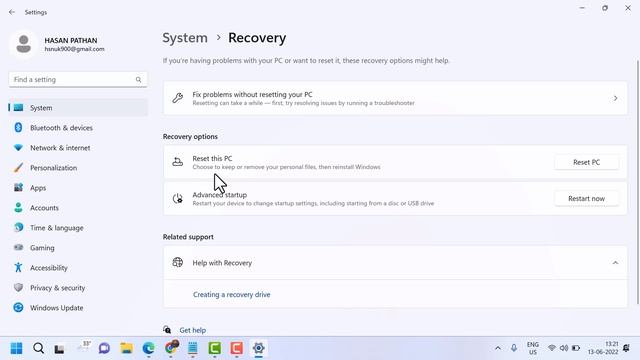Viewport: 640px width, 360px height.
Task: Click the search magnifier in Find a setting
Action: (138, 80)
